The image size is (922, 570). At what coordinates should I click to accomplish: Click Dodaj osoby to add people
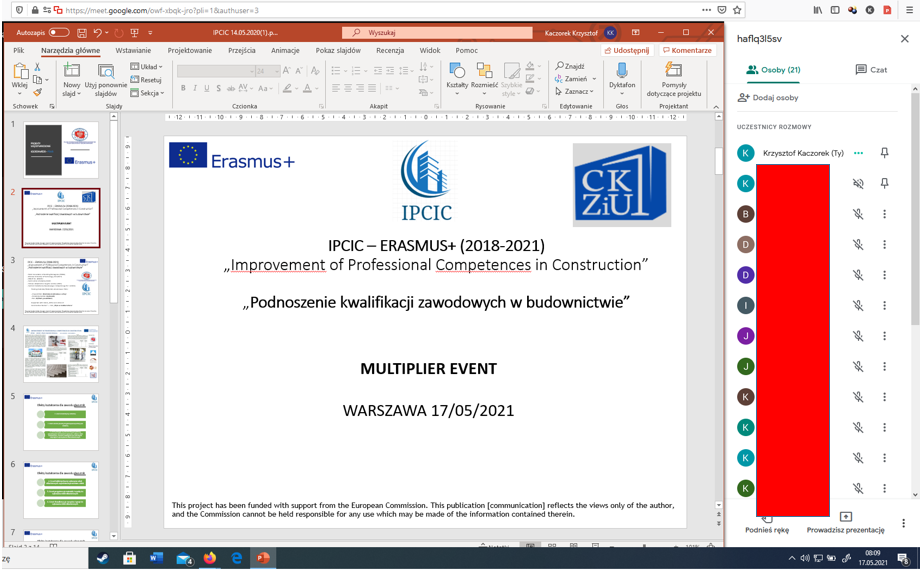[769, 98]
